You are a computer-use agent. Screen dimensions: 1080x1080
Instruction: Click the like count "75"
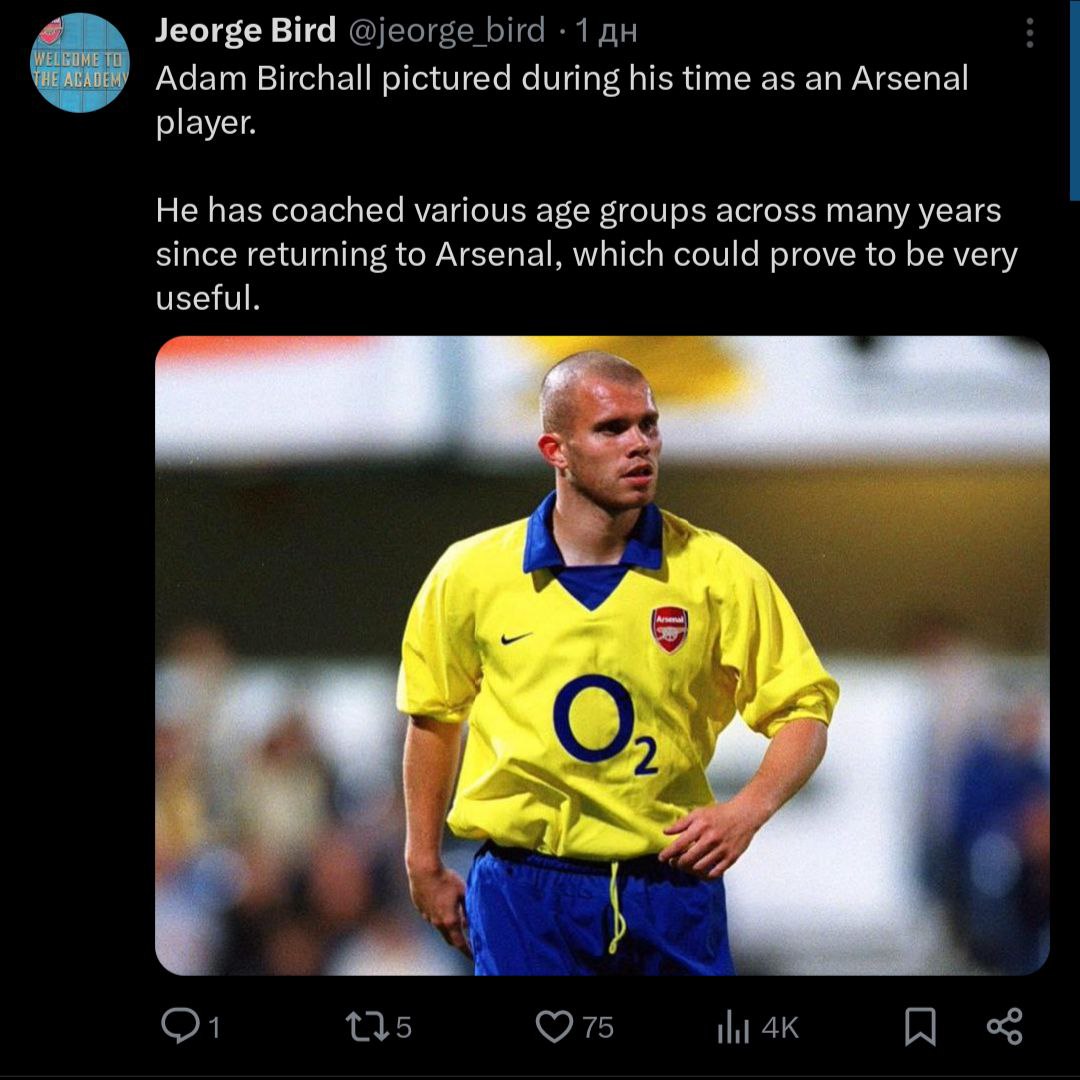click(597, 1027)
